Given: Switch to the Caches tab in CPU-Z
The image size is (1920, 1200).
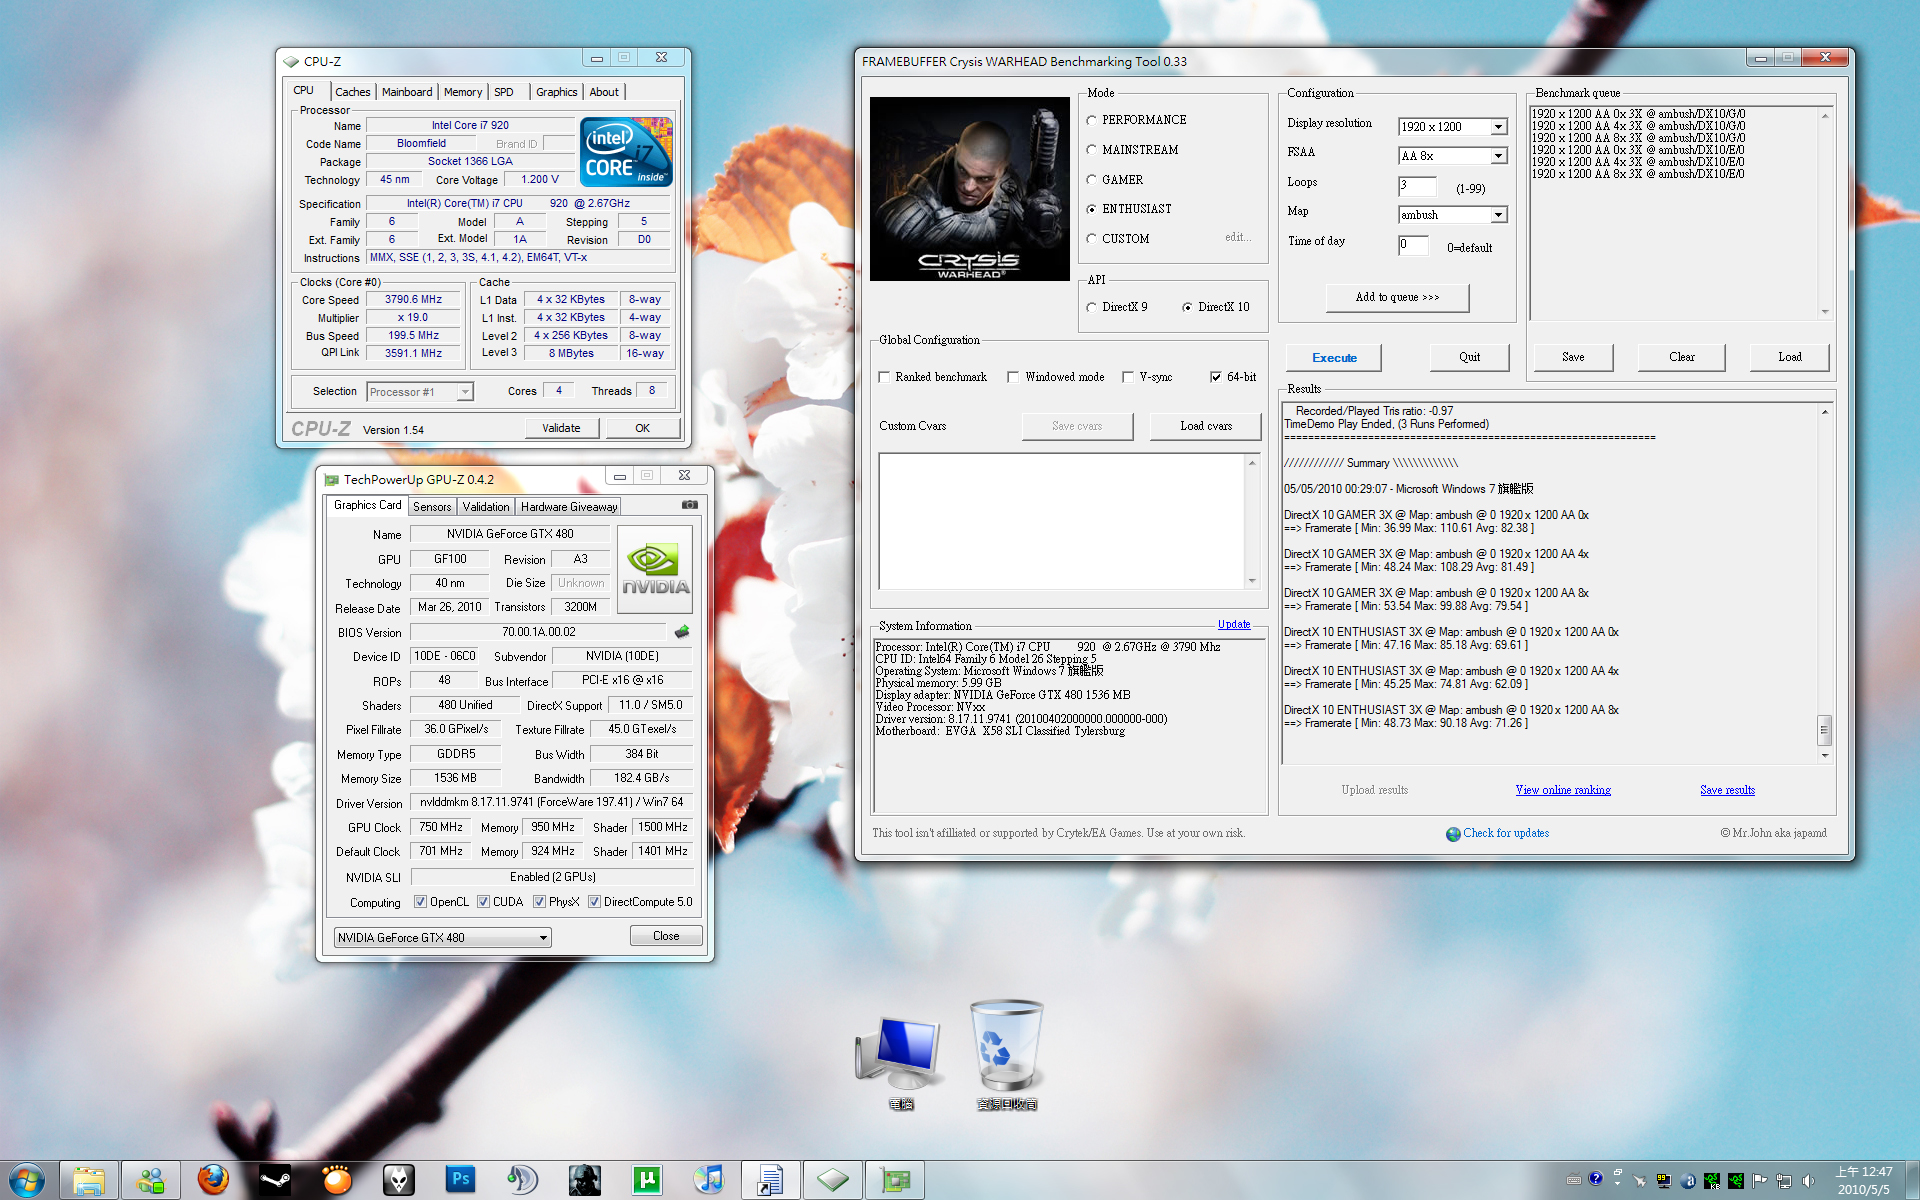Looking at the screenshot, I should click(352, 92).
